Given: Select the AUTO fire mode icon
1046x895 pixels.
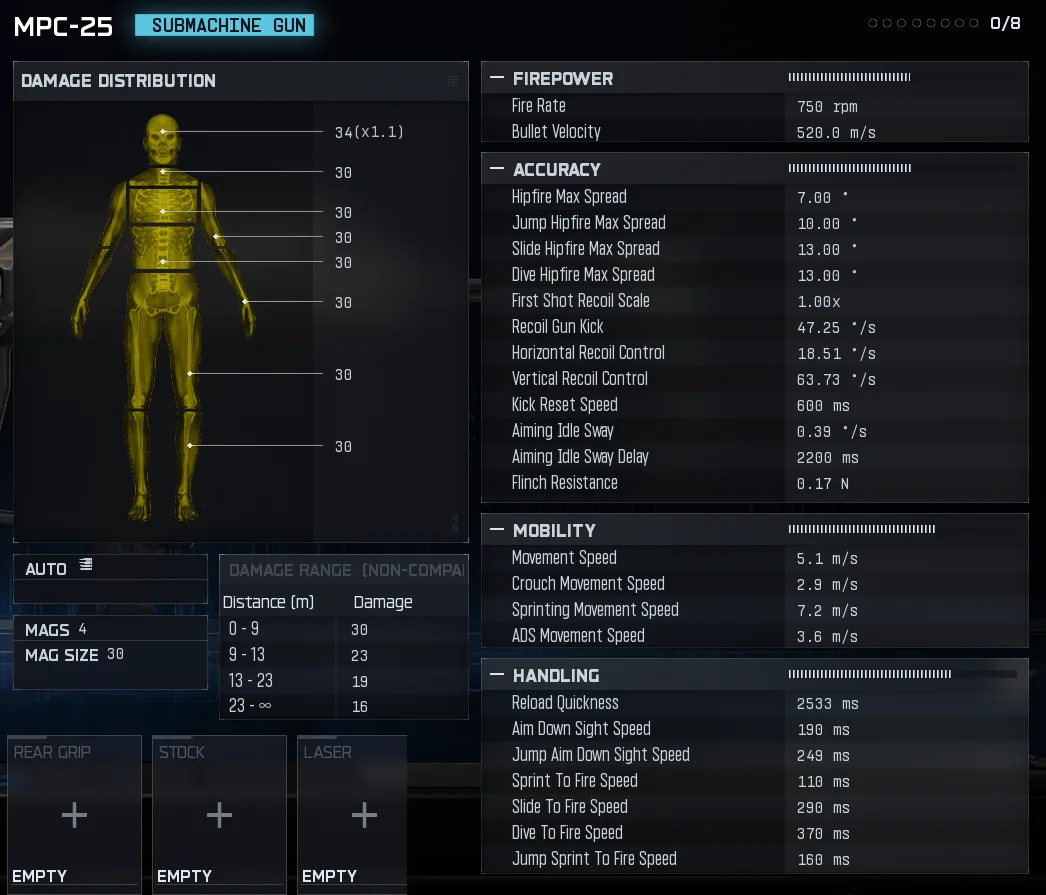Looking at the screenshot, I should pos(87,564).
